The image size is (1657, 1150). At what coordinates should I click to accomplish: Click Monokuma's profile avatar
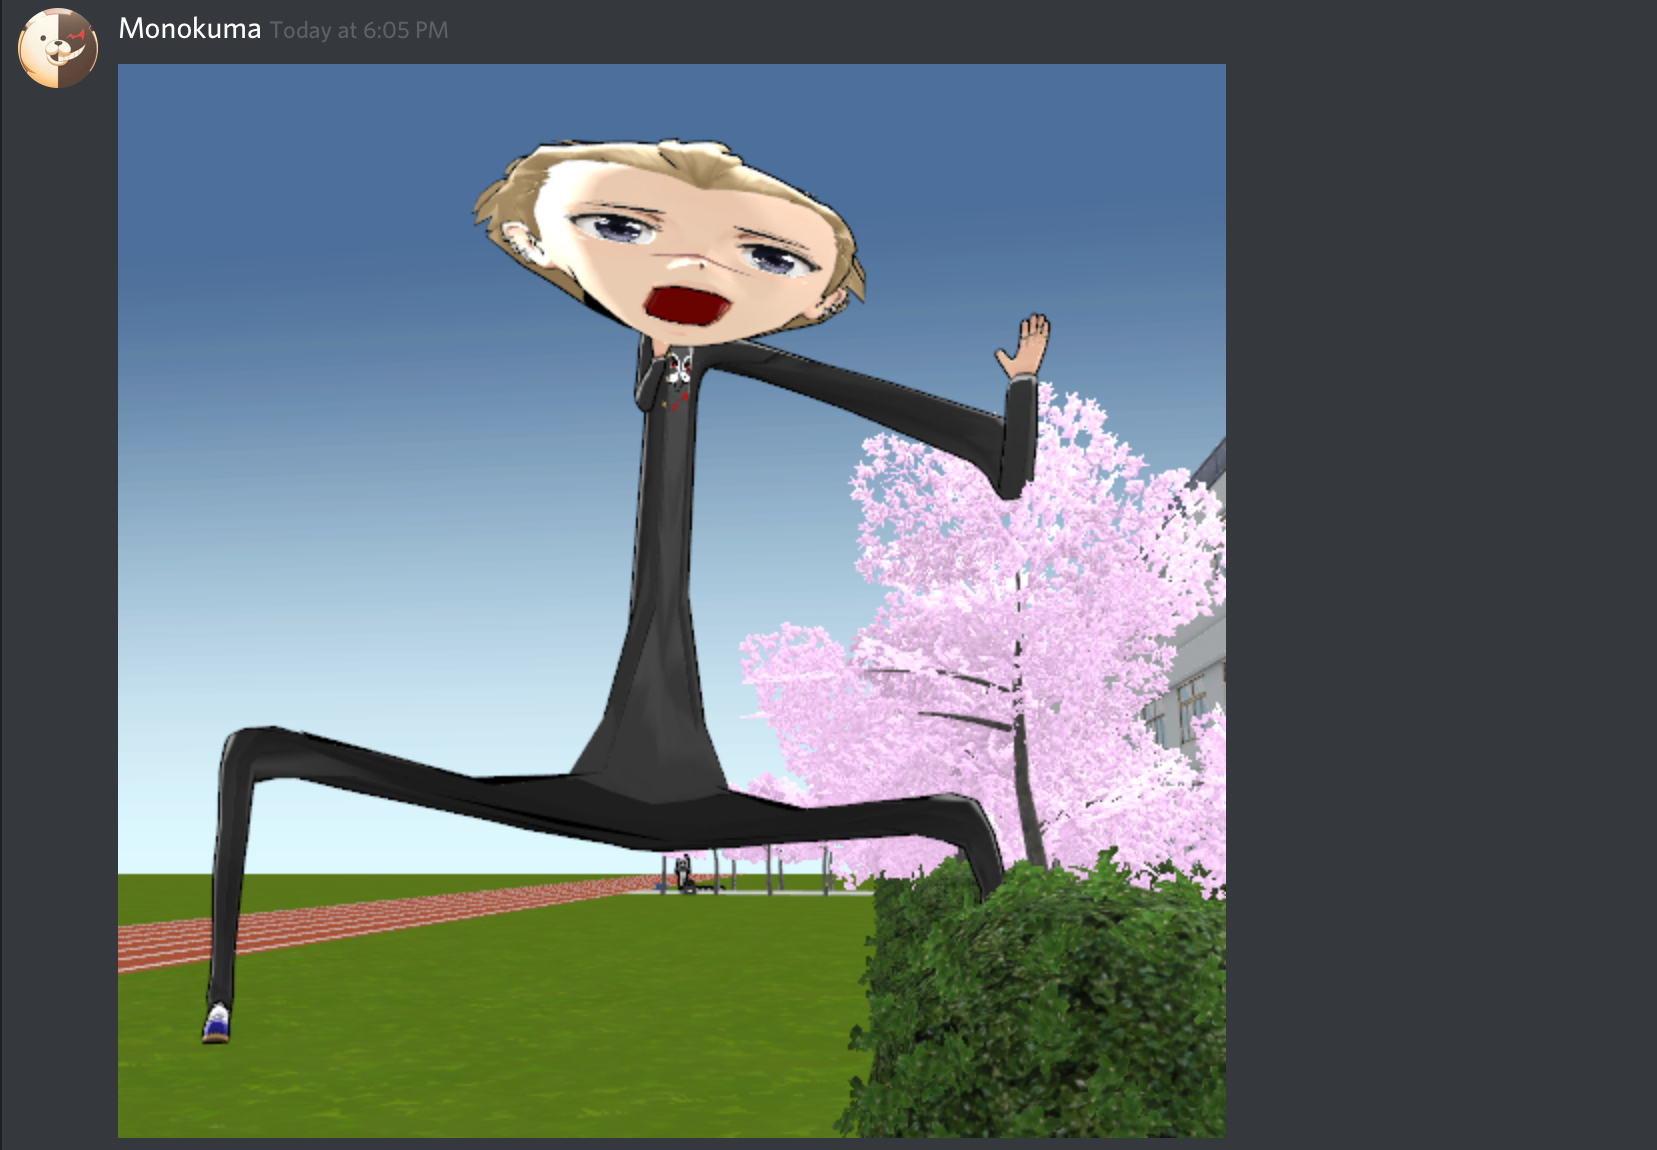click(x=58, y=48)
